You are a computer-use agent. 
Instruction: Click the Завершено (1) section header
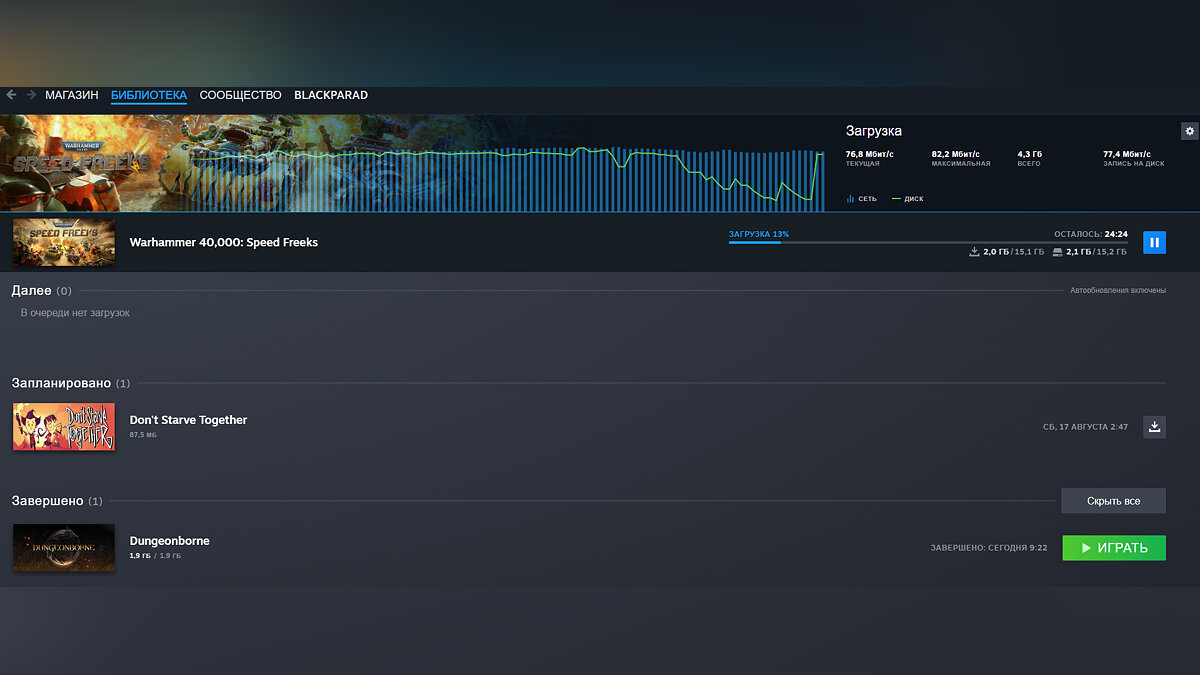click(x=57, y=500)
